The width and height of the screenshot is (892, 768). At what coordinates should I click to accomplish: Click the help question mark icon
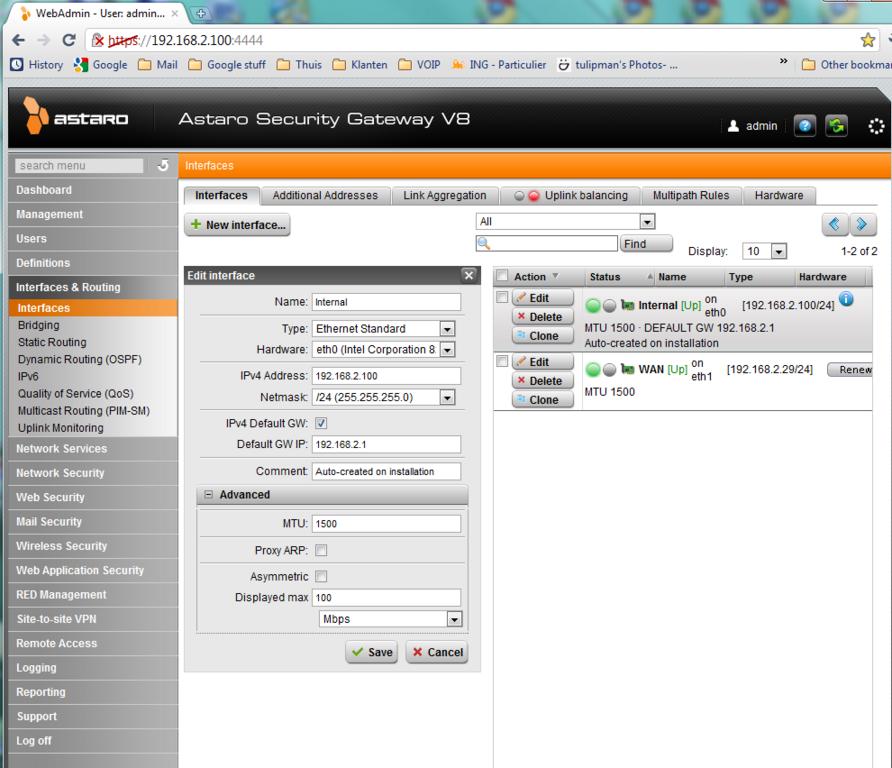805,126
